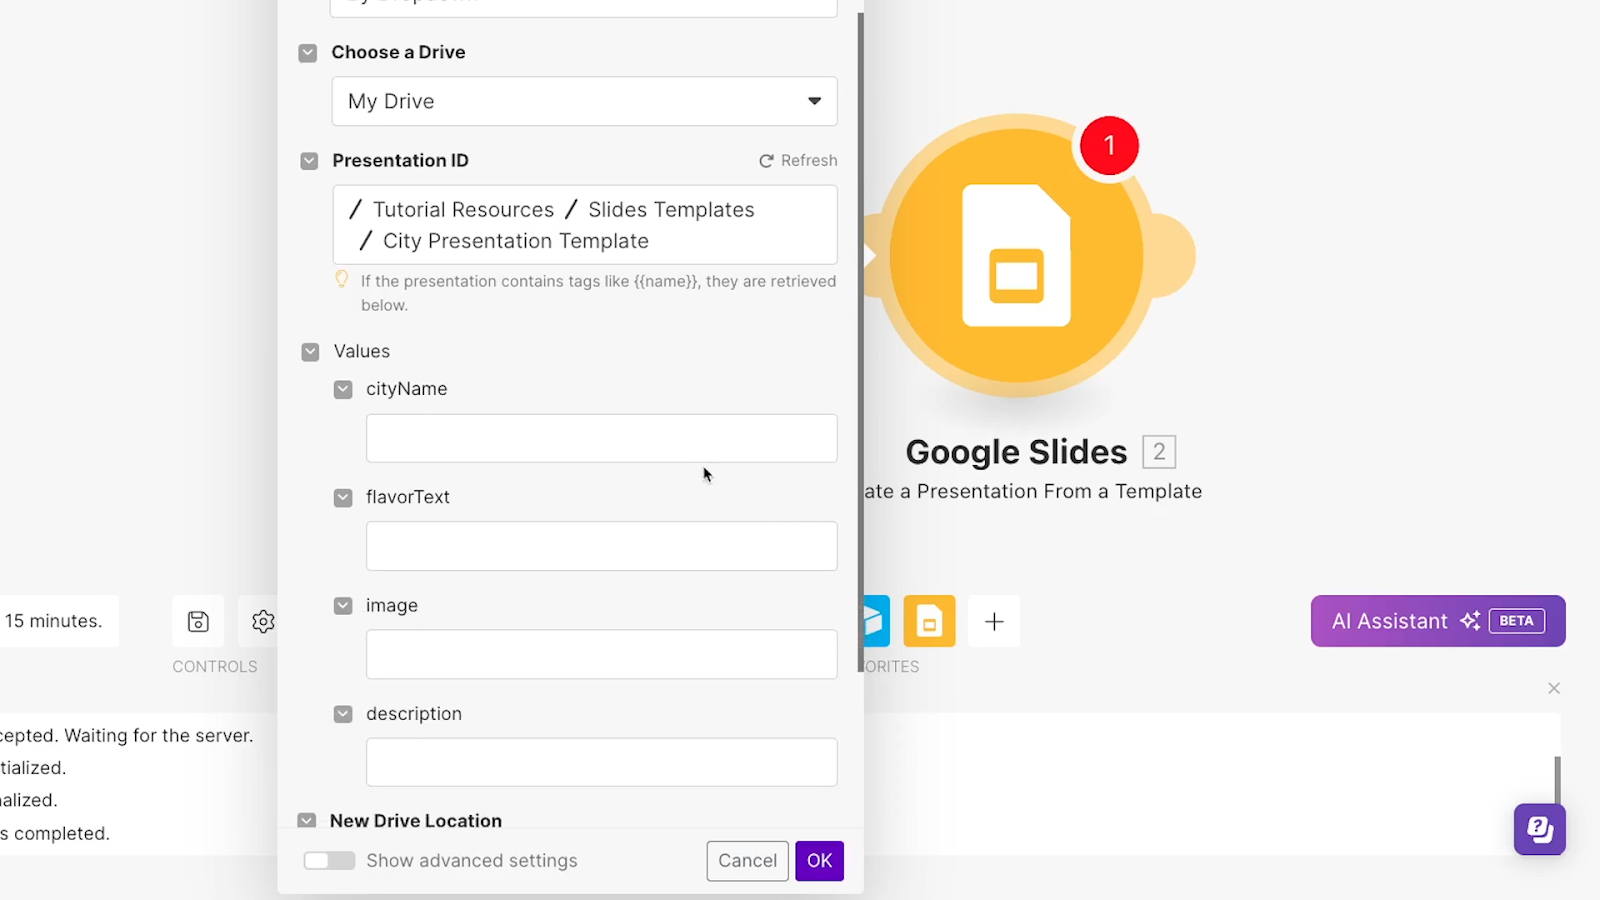
Task: Toggle the description field checkbox
Action: [x=343, y=714]
